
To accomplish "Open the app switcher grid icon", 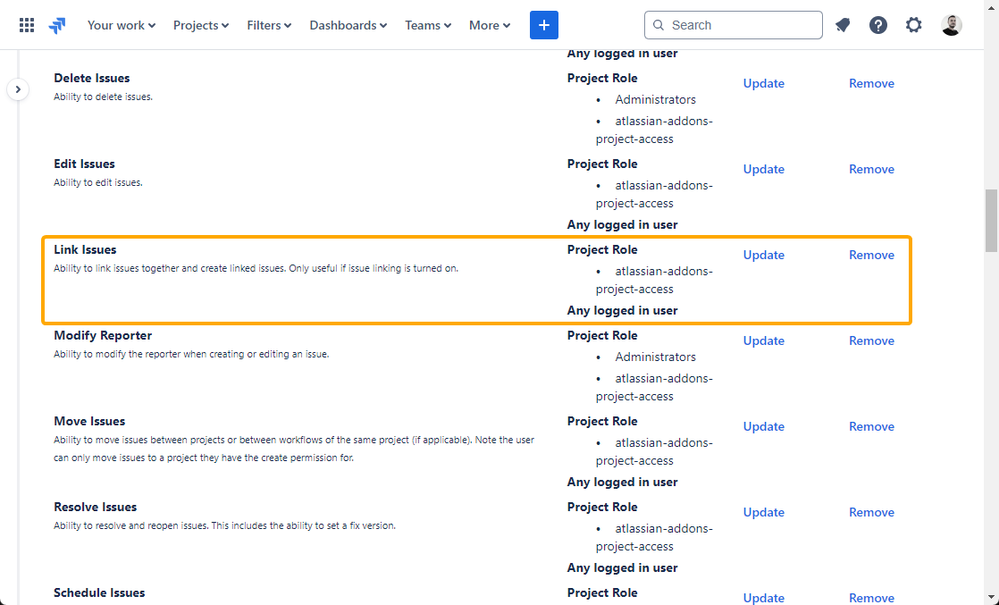I will click(x=27, y=25).
